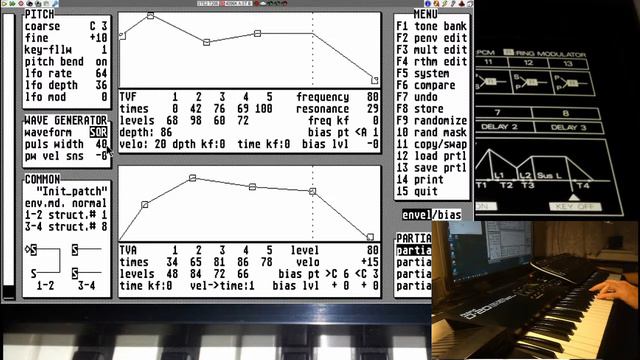Change TVF bias pt <A 1 value
Screen dimensions: 640x360
tap(367, 133)
